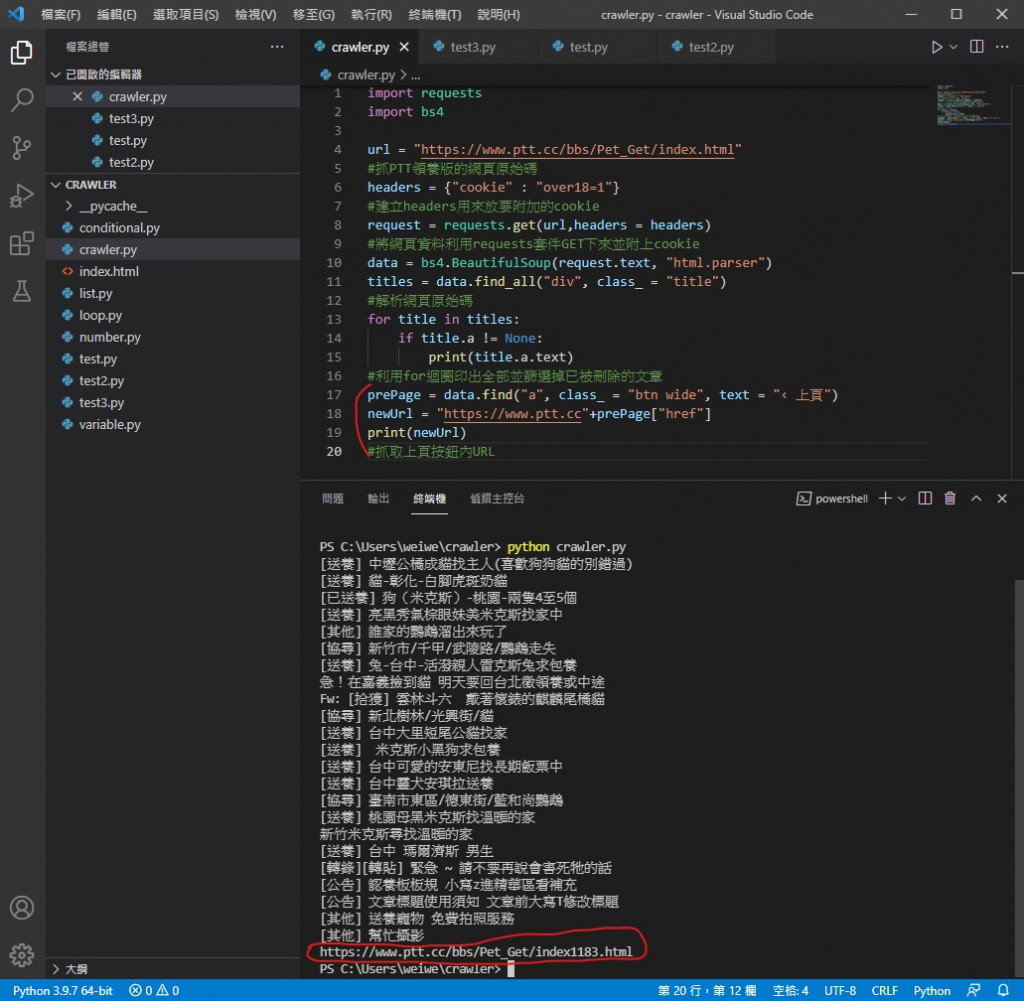Run the Python file with play button

[936, 47]
